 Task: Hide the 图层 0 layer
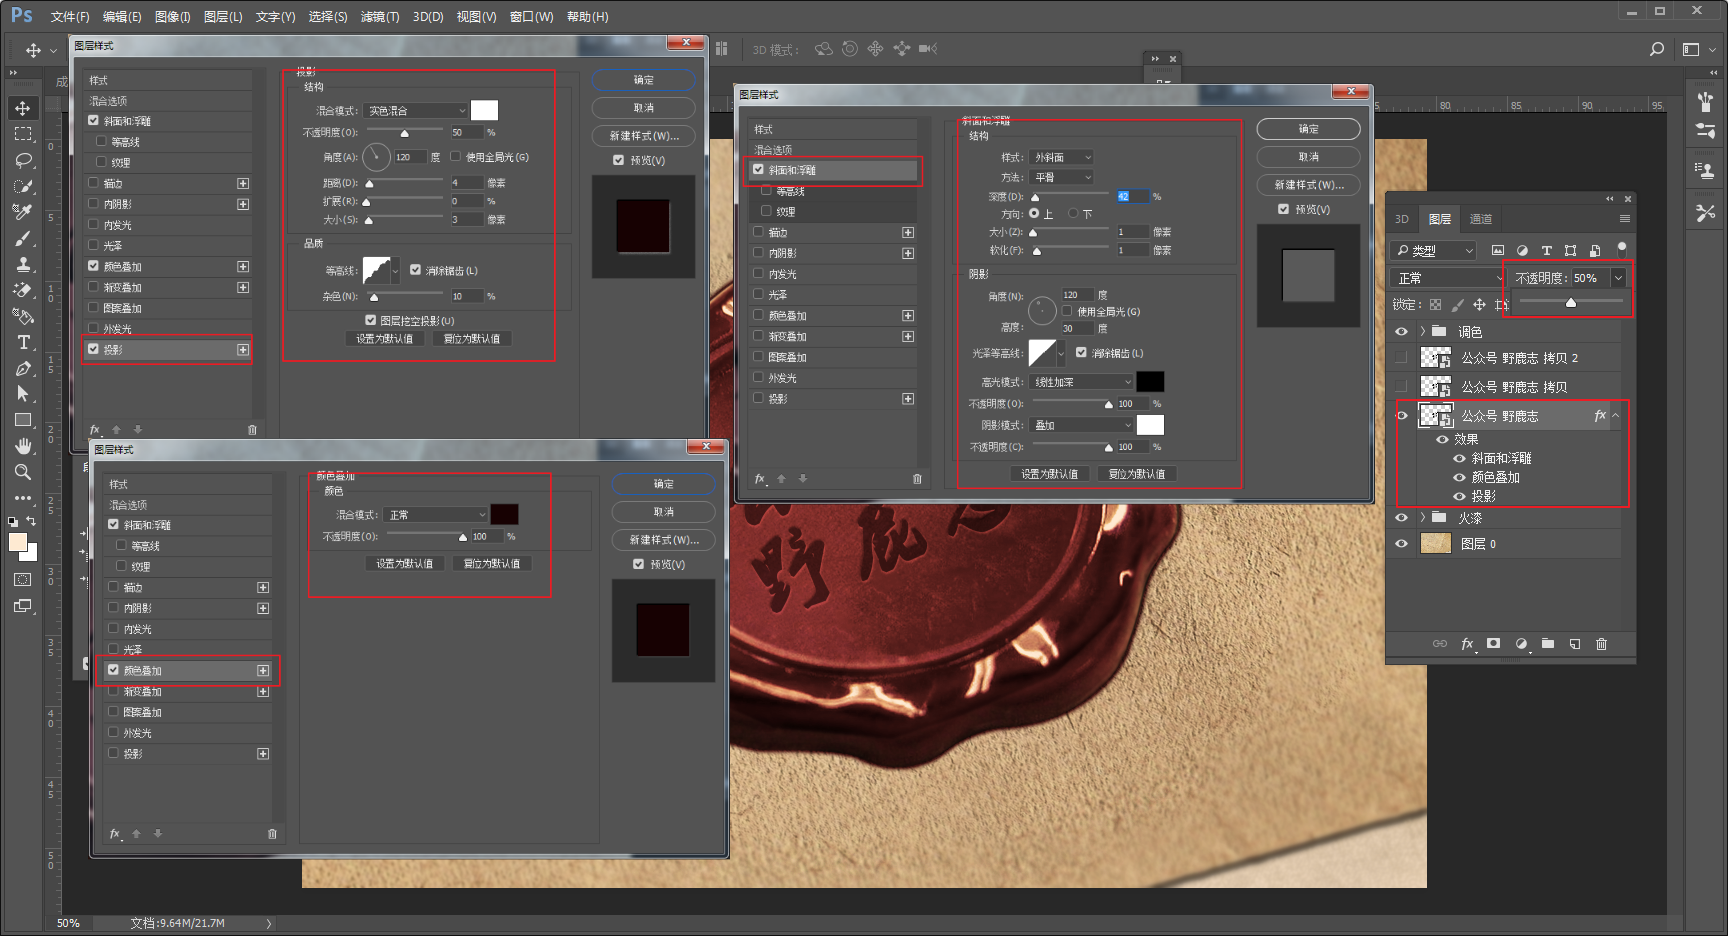click(1401, 544)
